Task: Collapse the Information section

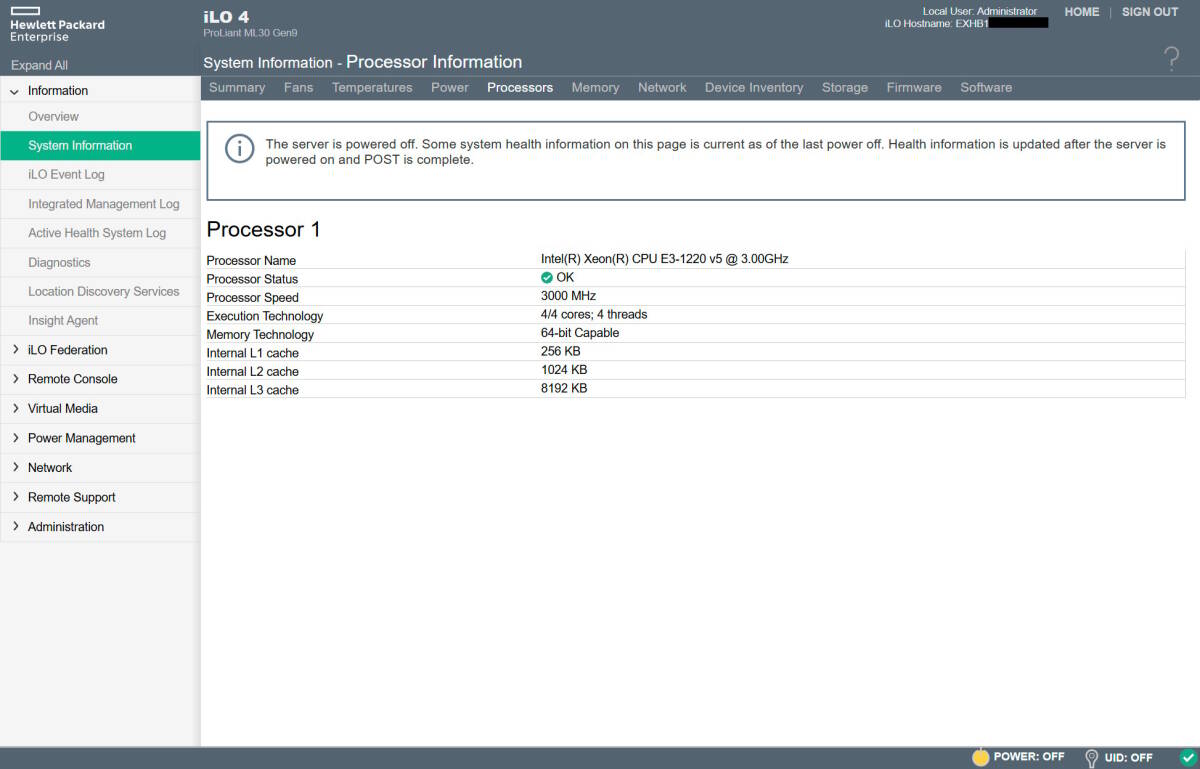Action: point(15,91)
